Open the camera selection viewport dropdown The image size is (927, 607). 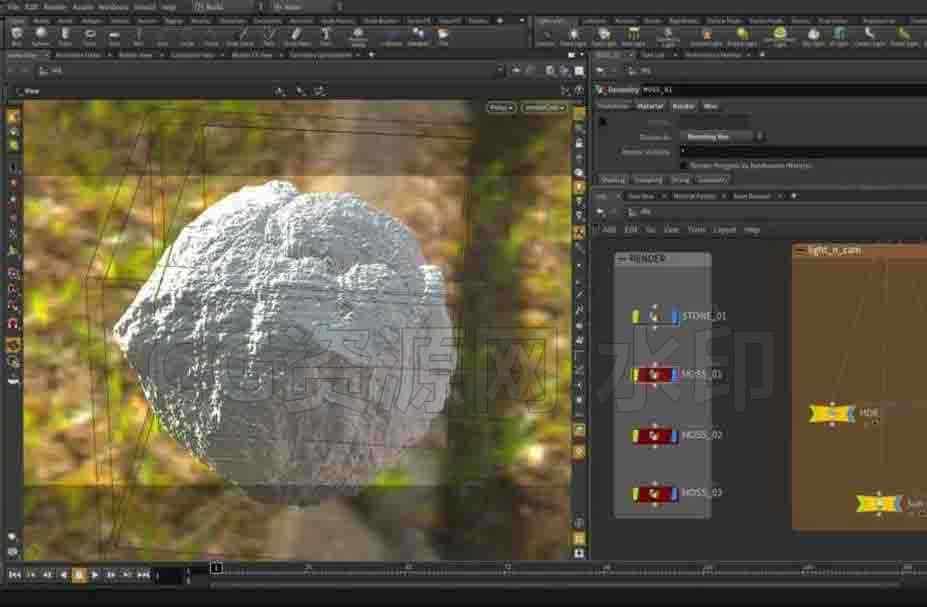pyautogui.click(x=544, y=108)
